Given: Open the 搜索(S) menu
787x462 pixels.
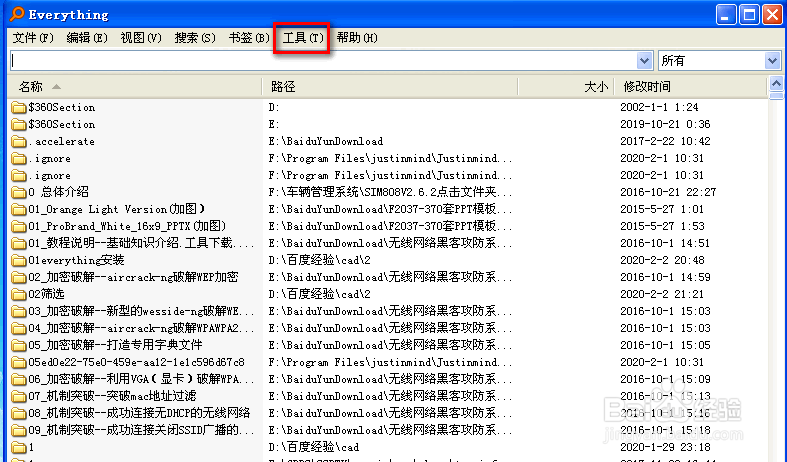Looking at the screenshot, I should tap(195, 38).
